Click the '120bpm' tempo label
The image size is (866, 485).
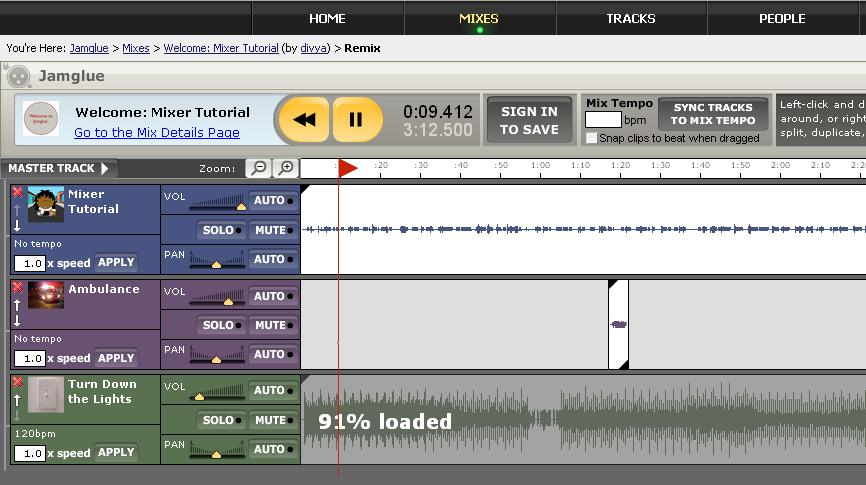[x=35, y=434]
